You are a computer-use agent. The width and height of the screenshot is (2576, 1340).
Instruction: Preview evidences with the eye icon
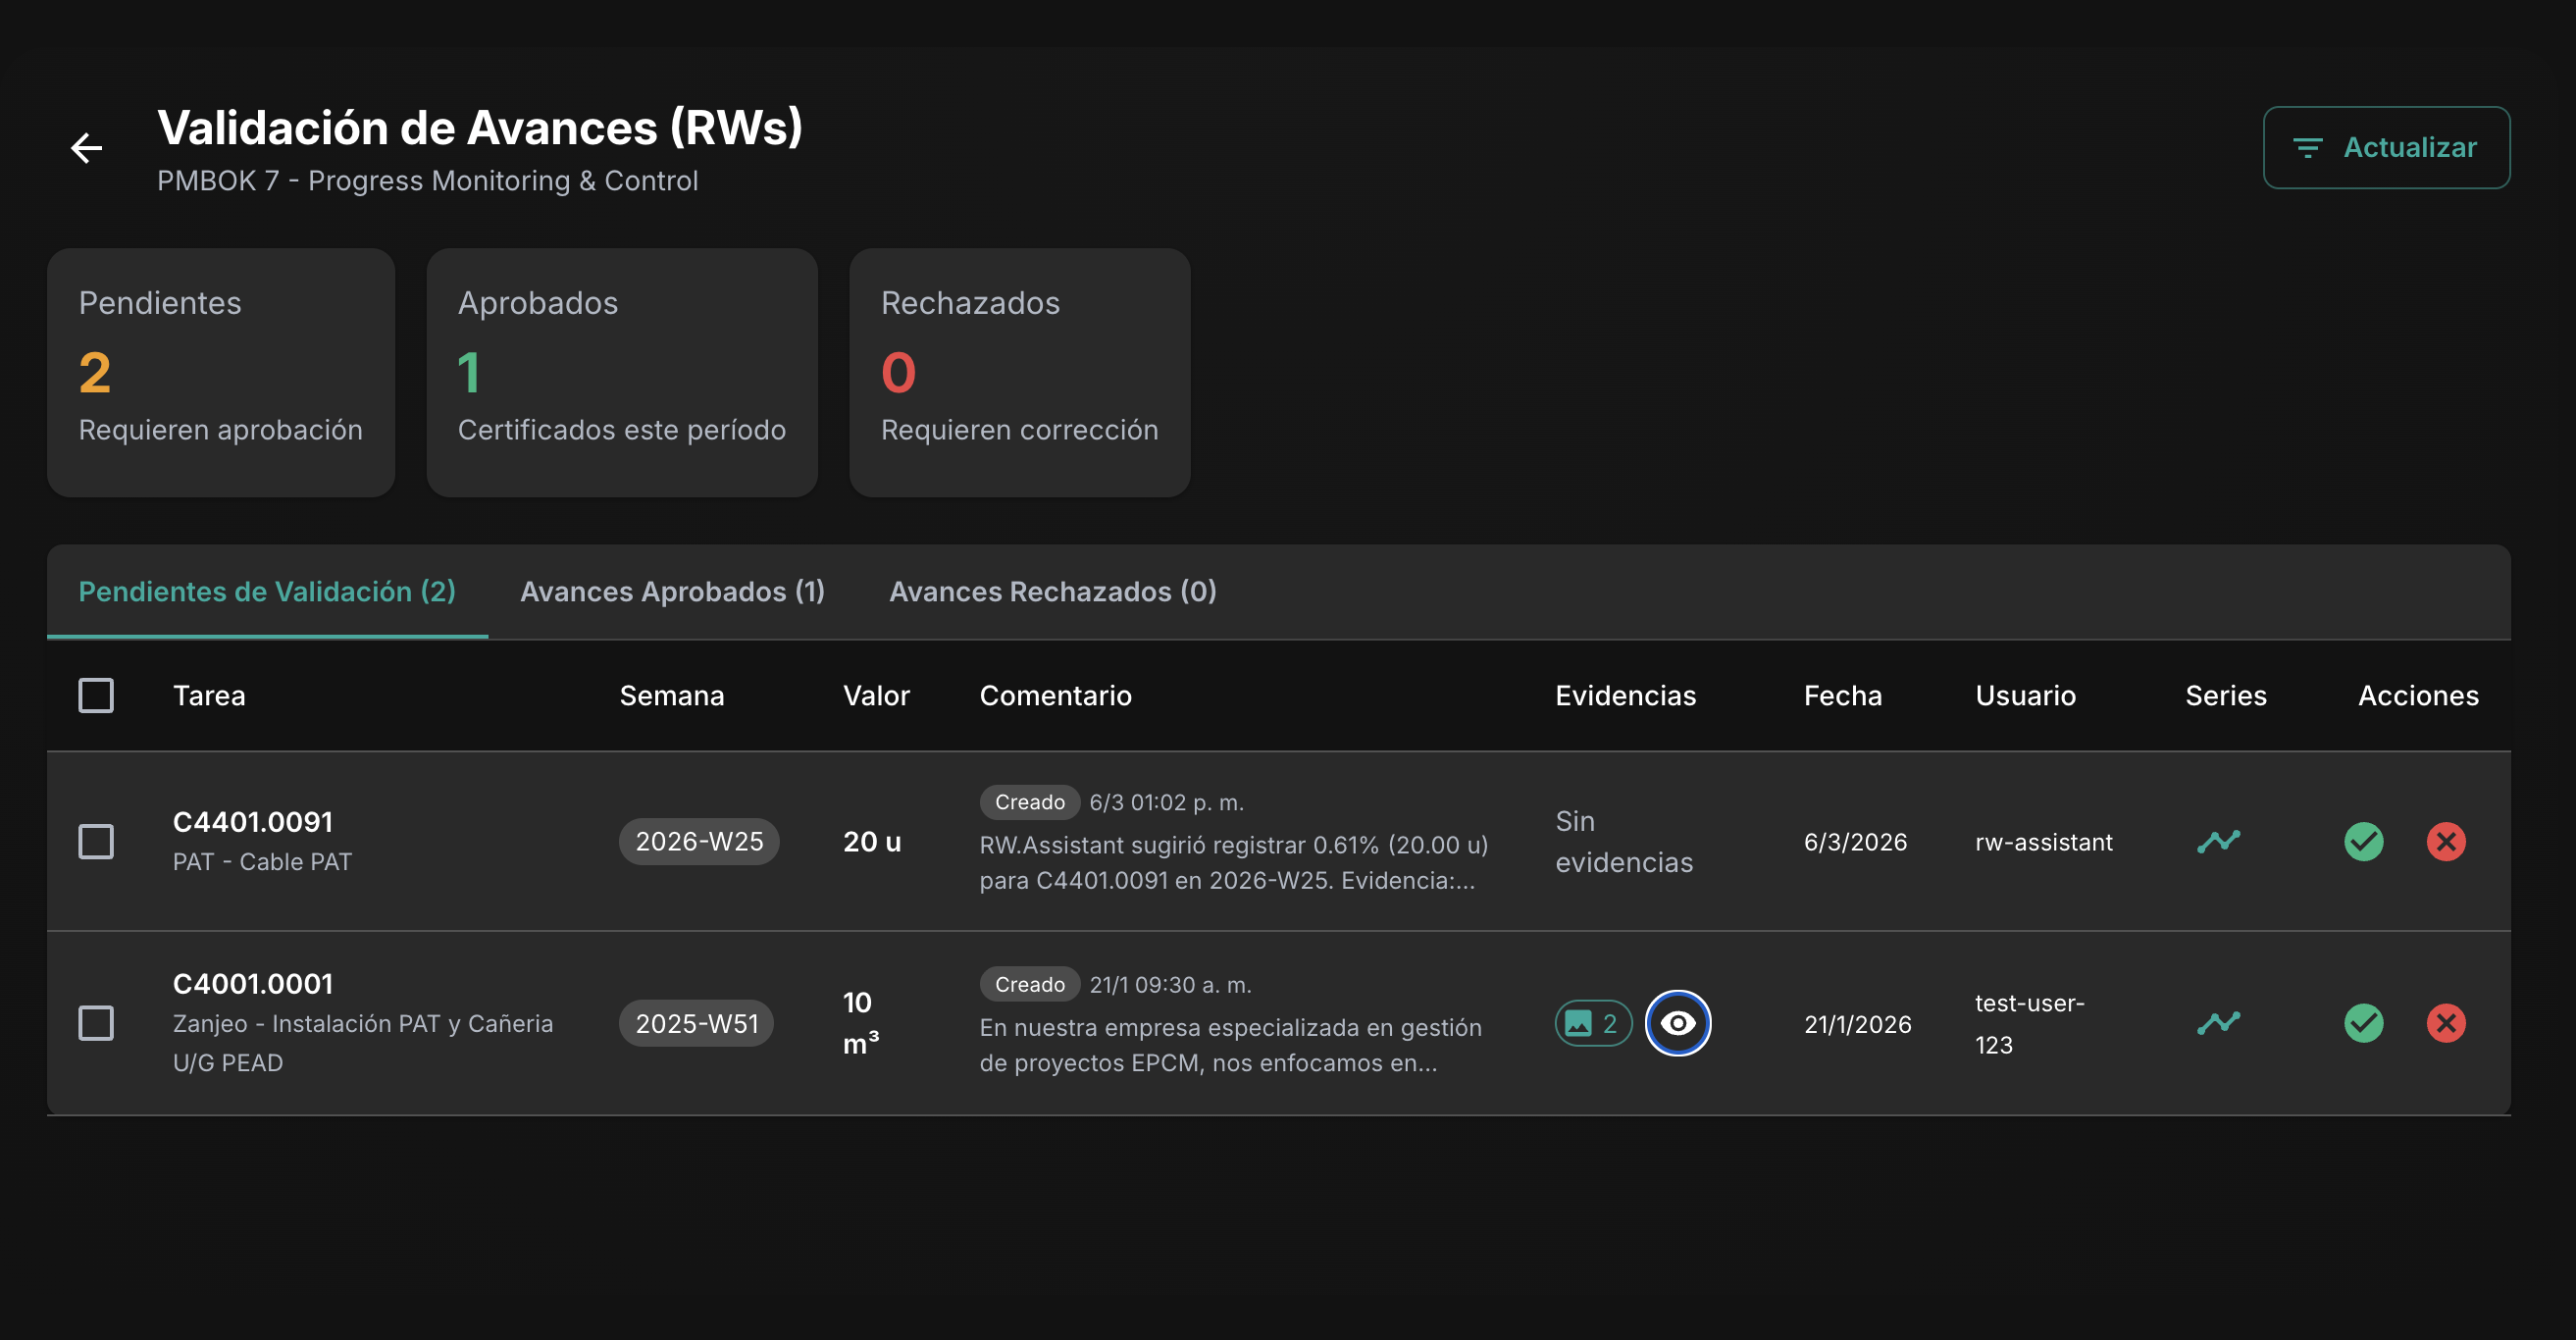1678,1023
